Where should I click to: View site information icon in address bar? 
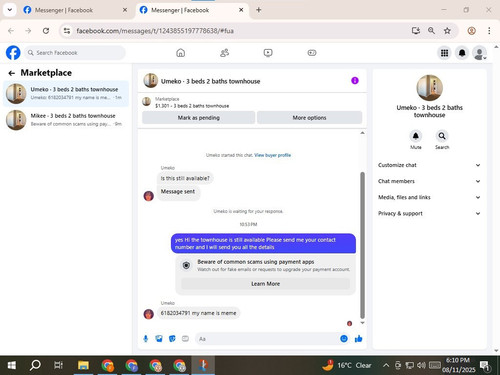pyautogui.click(x=67, y=31)
